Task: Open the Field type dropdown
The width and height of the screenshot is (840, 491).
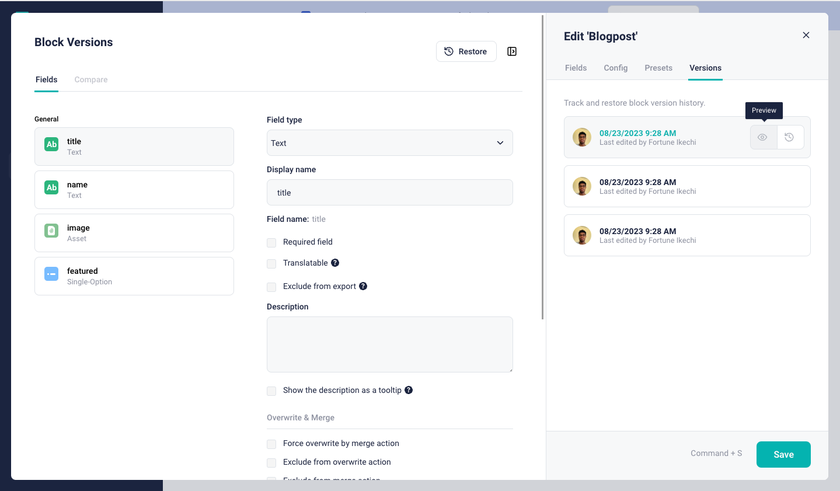Action: coord(389,143)
